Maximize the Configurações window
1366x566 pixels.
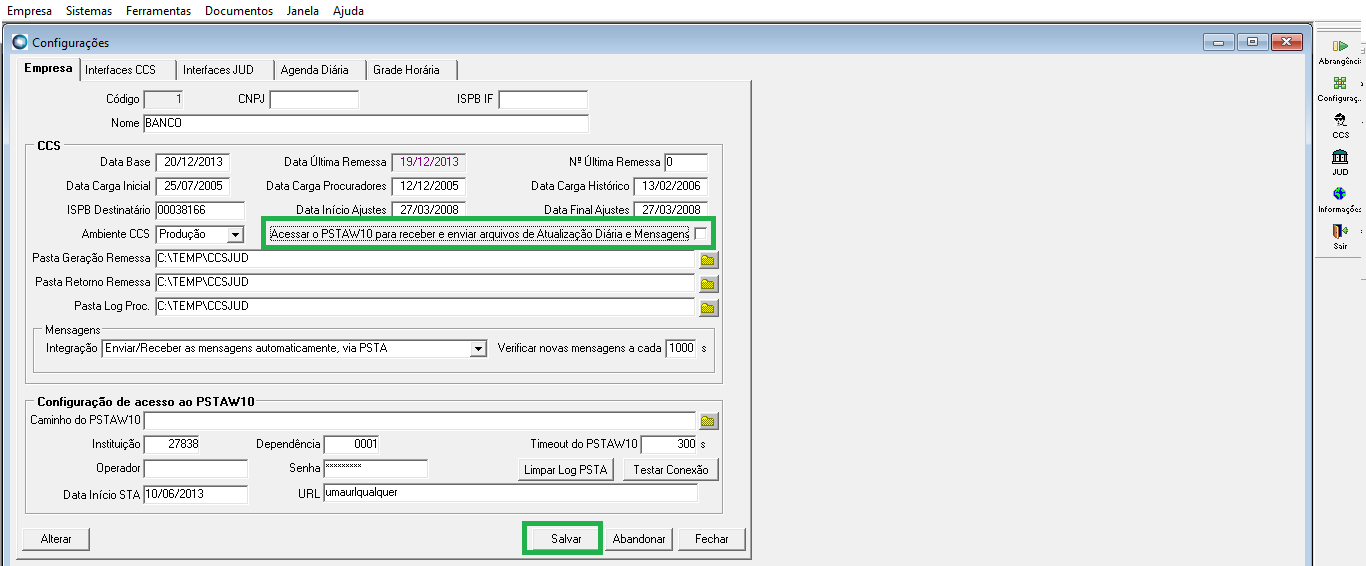(1252, 42)
